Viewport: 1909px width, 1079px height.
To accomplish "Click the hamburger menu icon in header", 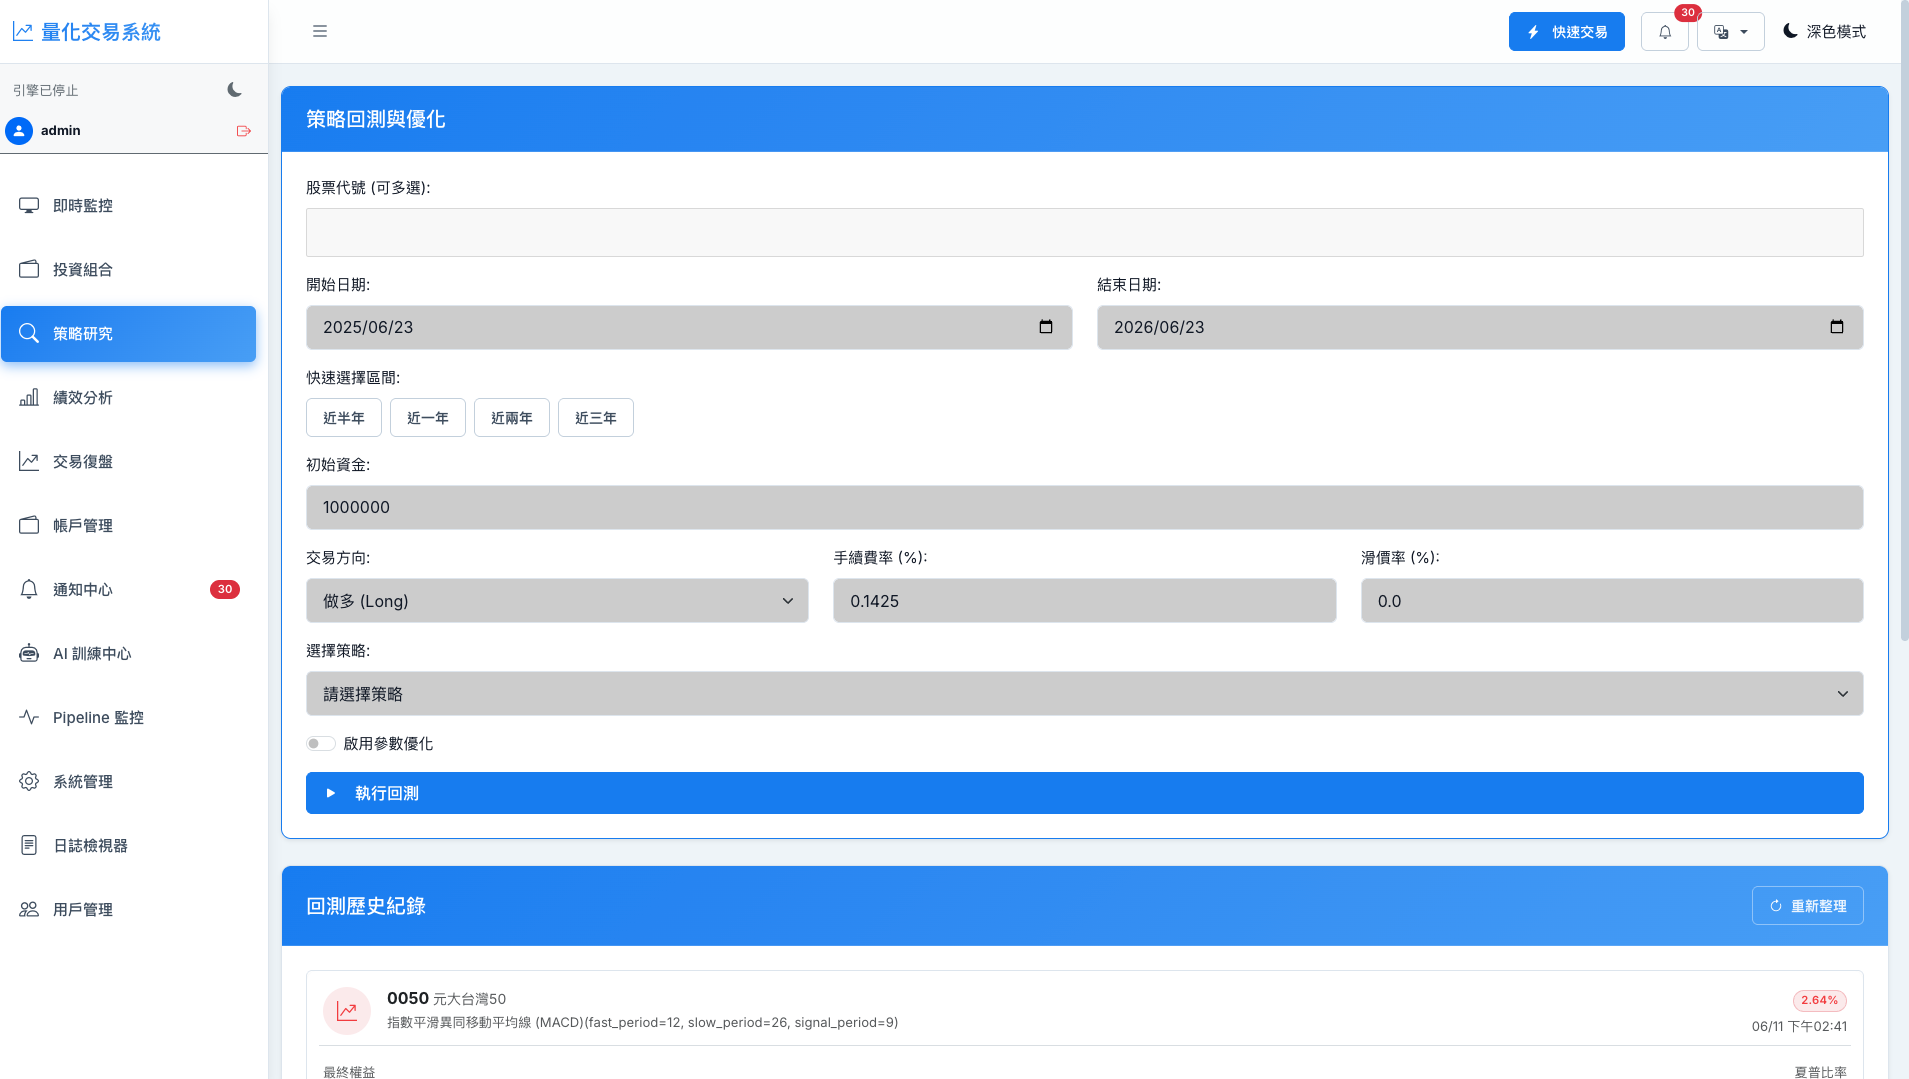I will pos(320,31).
